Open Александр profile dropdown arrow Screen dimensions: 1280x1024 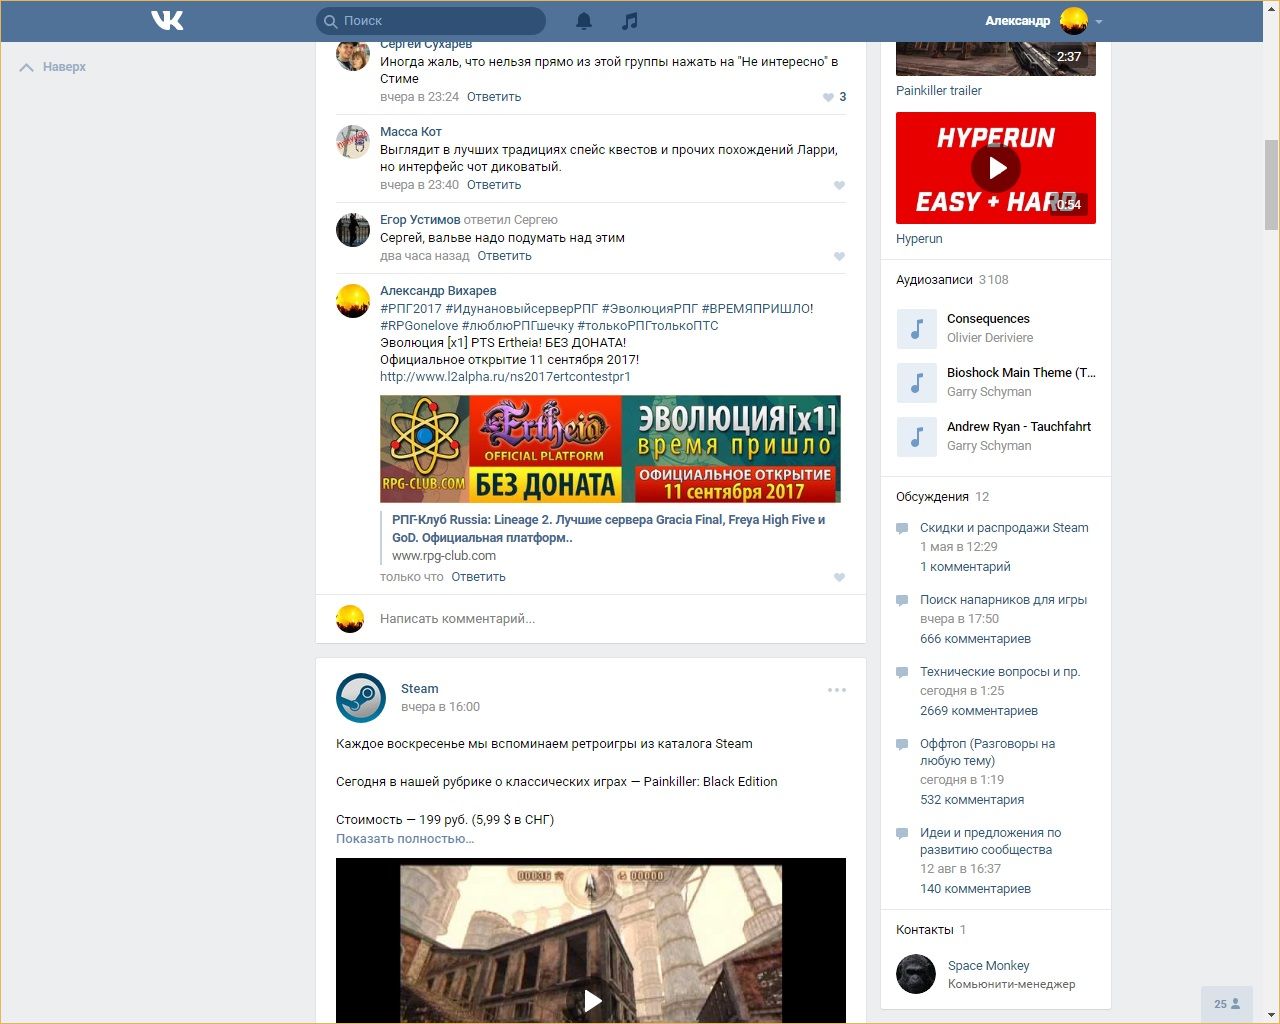pos(1099,21)
